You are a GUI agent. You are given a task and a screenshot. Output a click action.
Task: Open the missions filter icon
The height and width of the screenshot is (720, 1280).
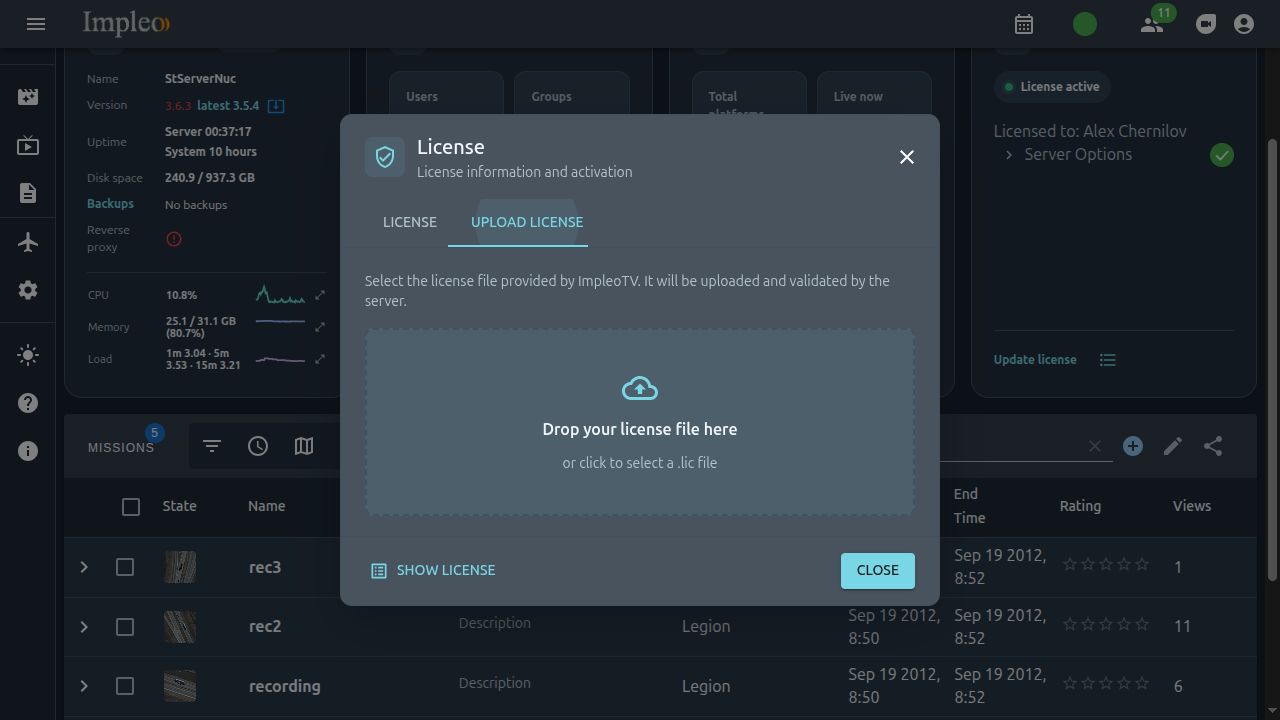click(x=212, y=446)
